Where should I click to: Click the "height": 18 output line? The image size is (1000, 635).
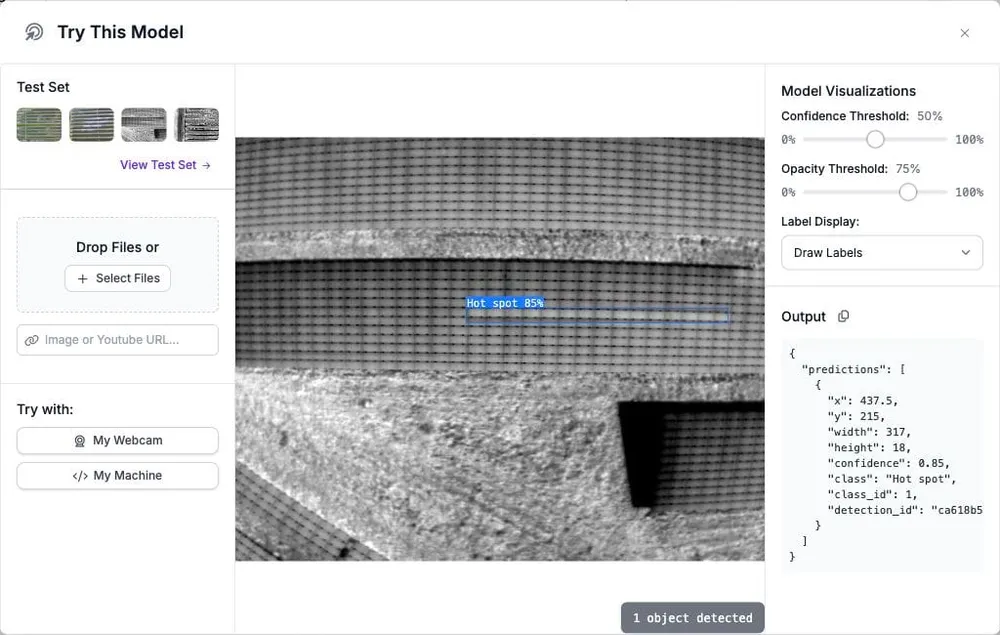point(869,448)
